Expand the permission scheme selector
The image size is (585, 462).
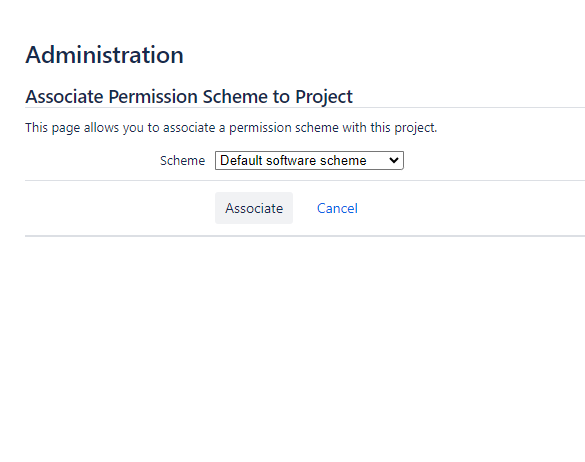309,160
